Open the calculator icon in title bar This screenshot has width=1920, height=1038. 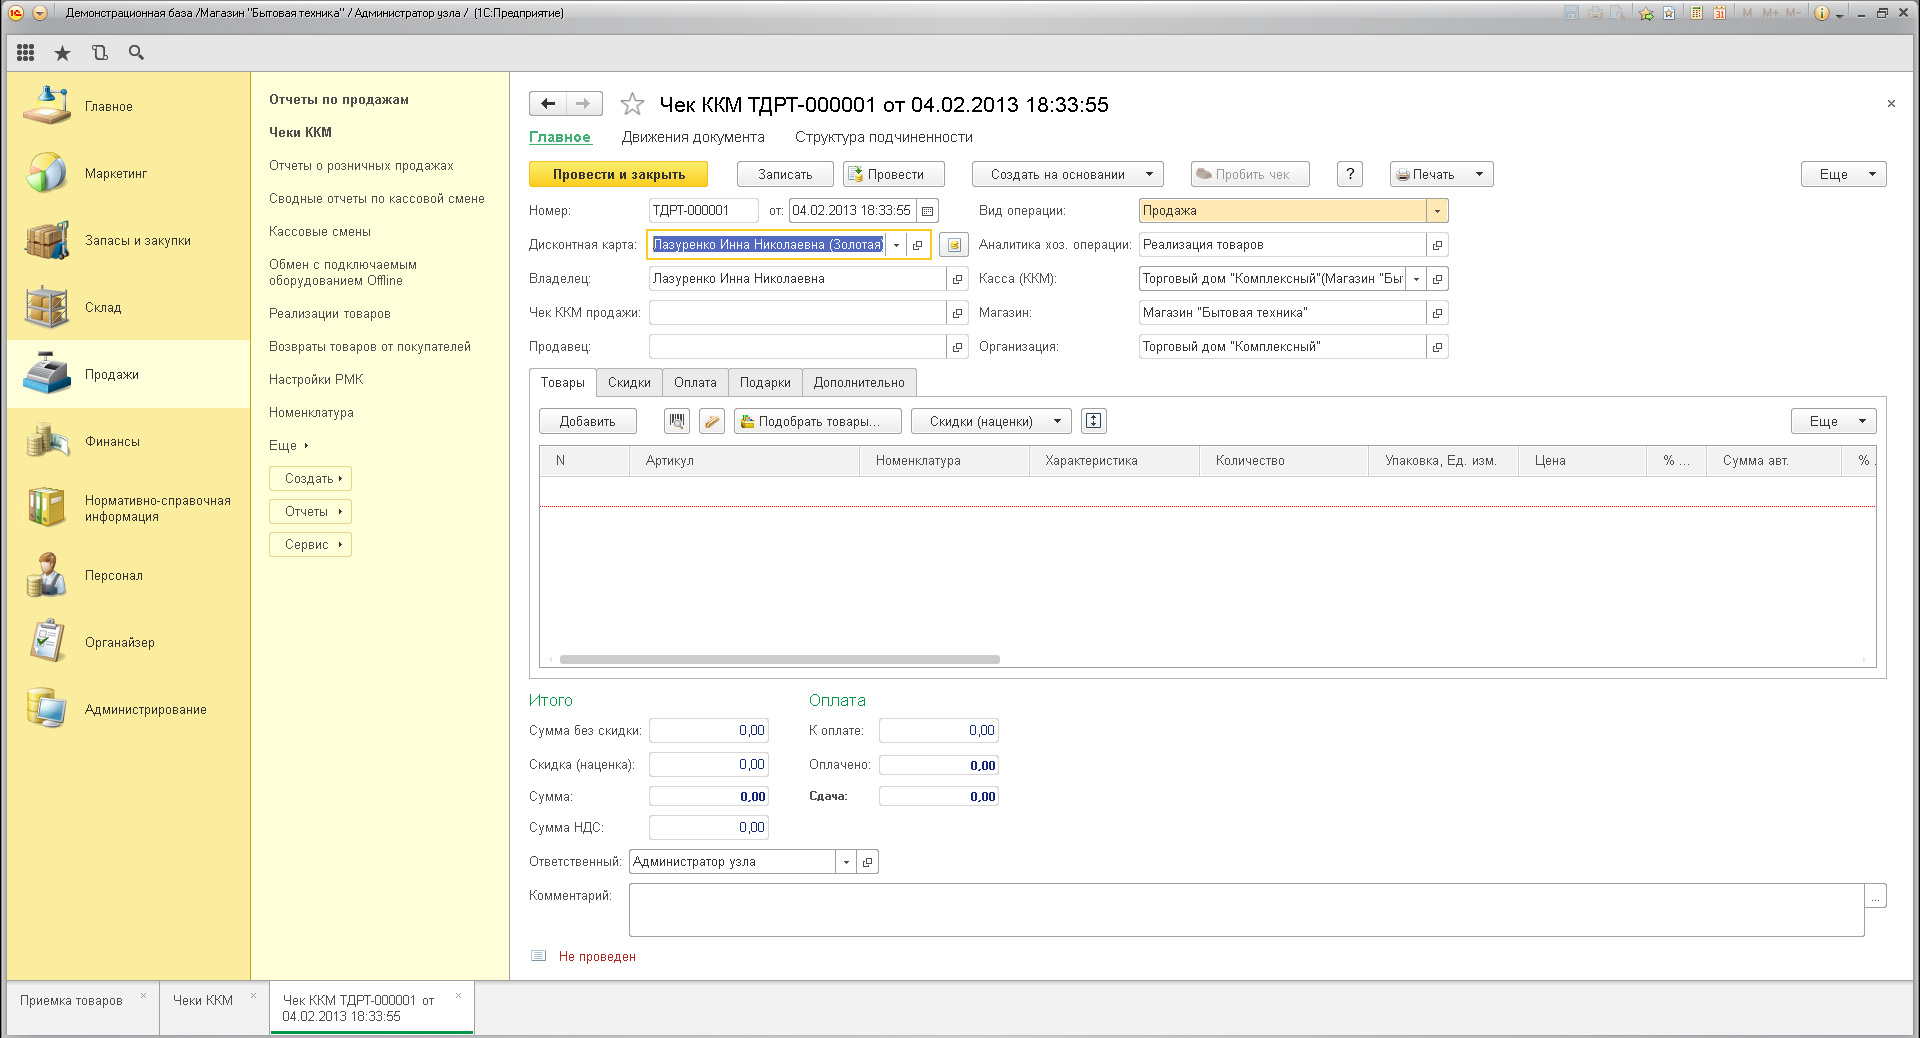coord(1697,13)
